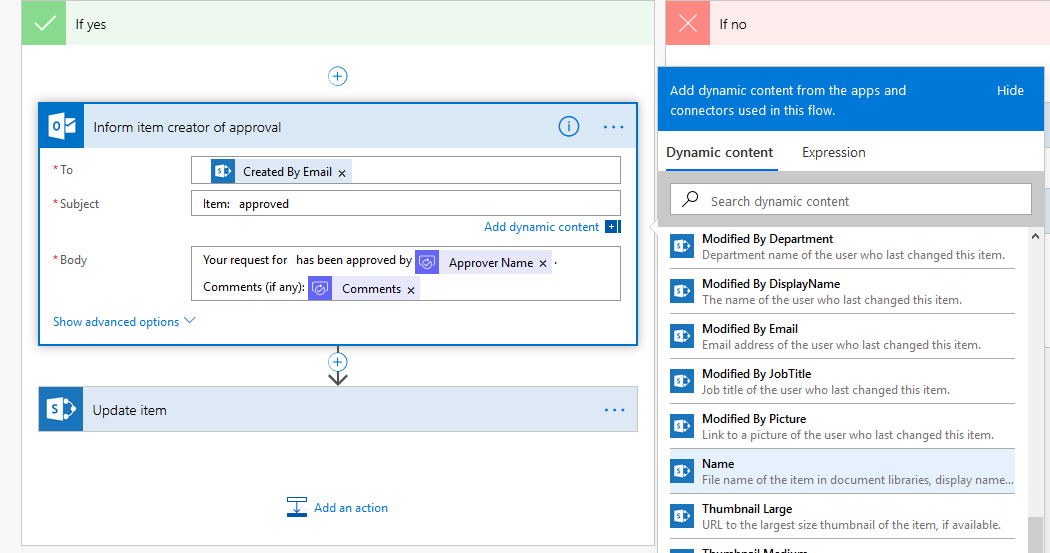1050x553 pixels.
Task: Open ellipsis menu of Inform item creator action
Action: click(x=613, y=127)
